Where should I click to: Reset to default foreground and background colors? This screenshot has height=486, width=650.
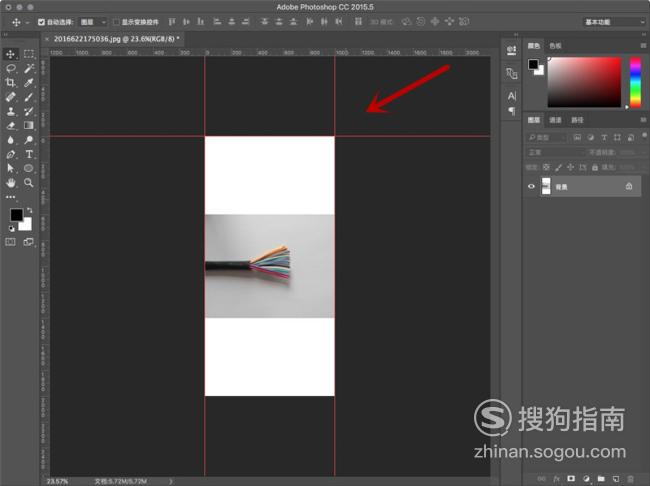point(12,228)
